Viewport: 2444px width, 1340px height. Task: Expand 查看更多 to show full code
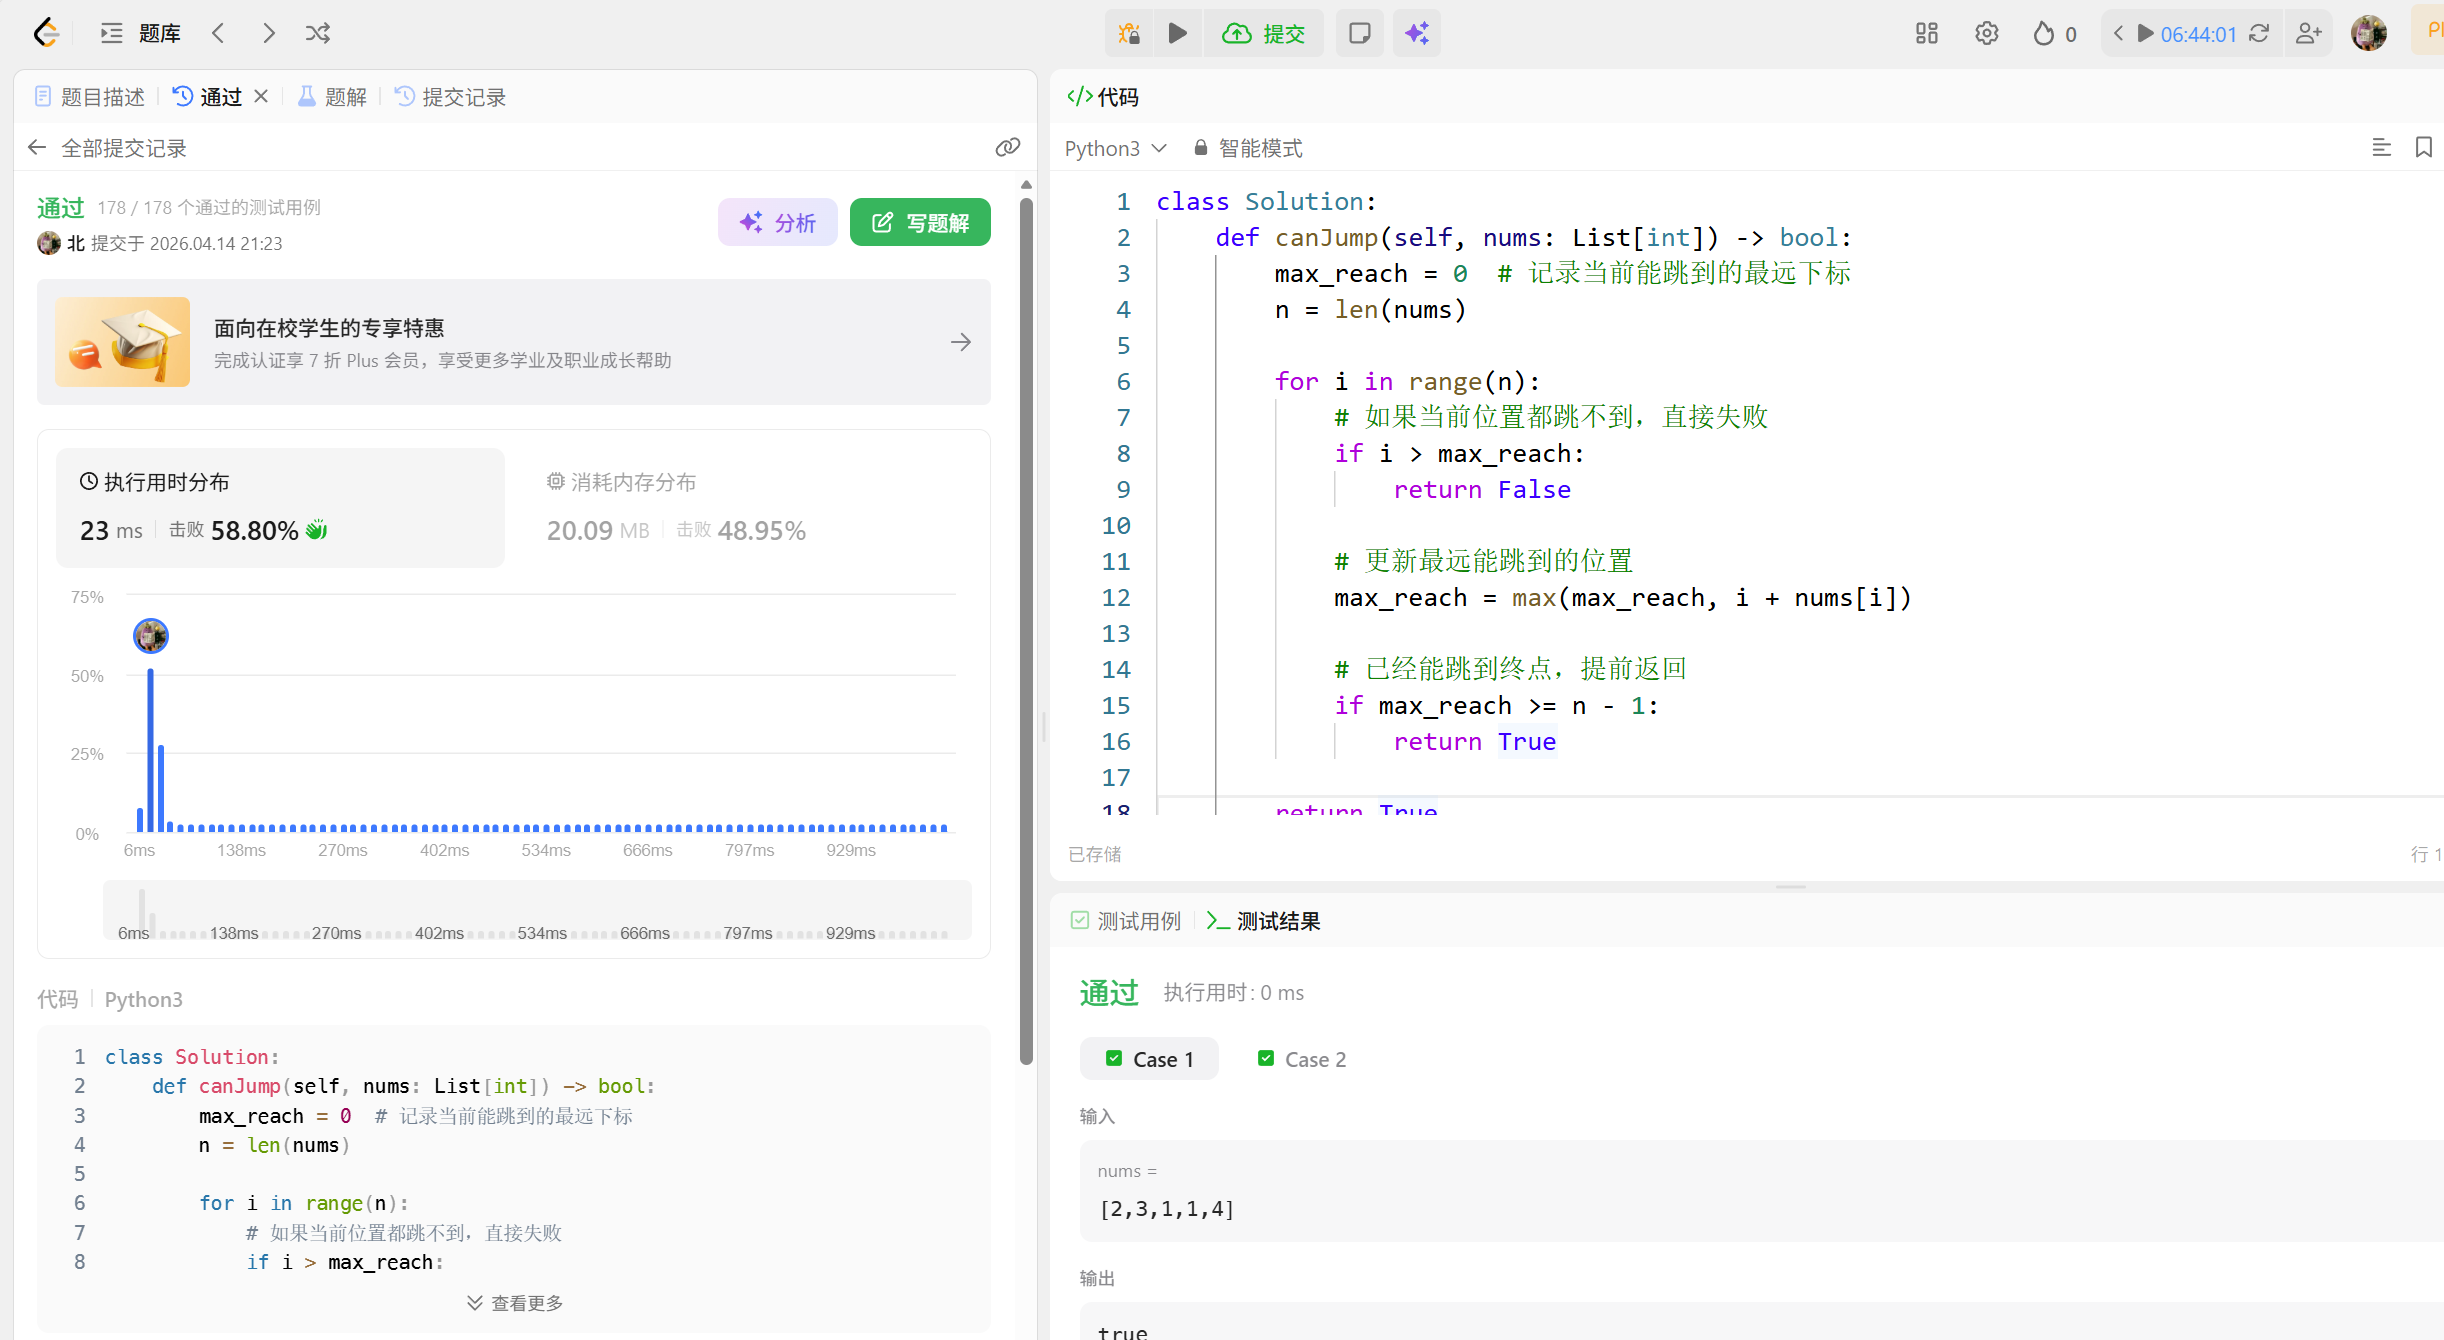515,1303
